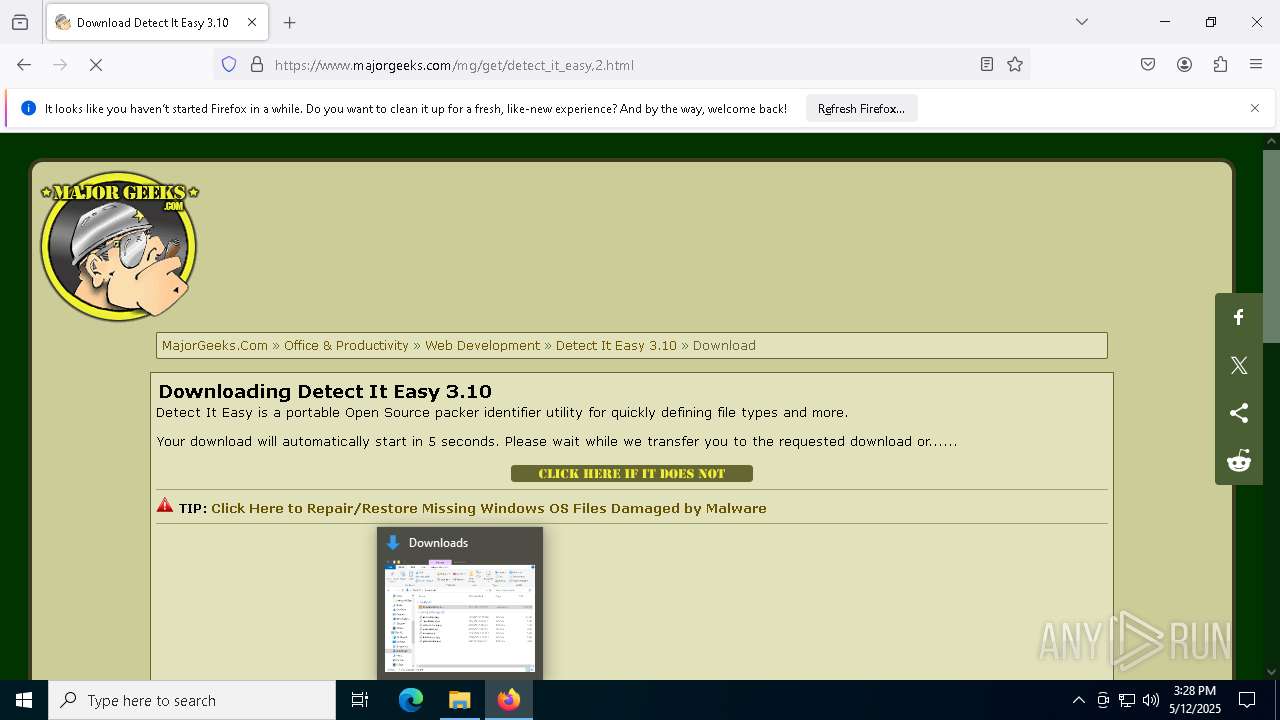Open Office & Productivity breadcrumb link
The image size is (1280, 720).
coord(346,345)
